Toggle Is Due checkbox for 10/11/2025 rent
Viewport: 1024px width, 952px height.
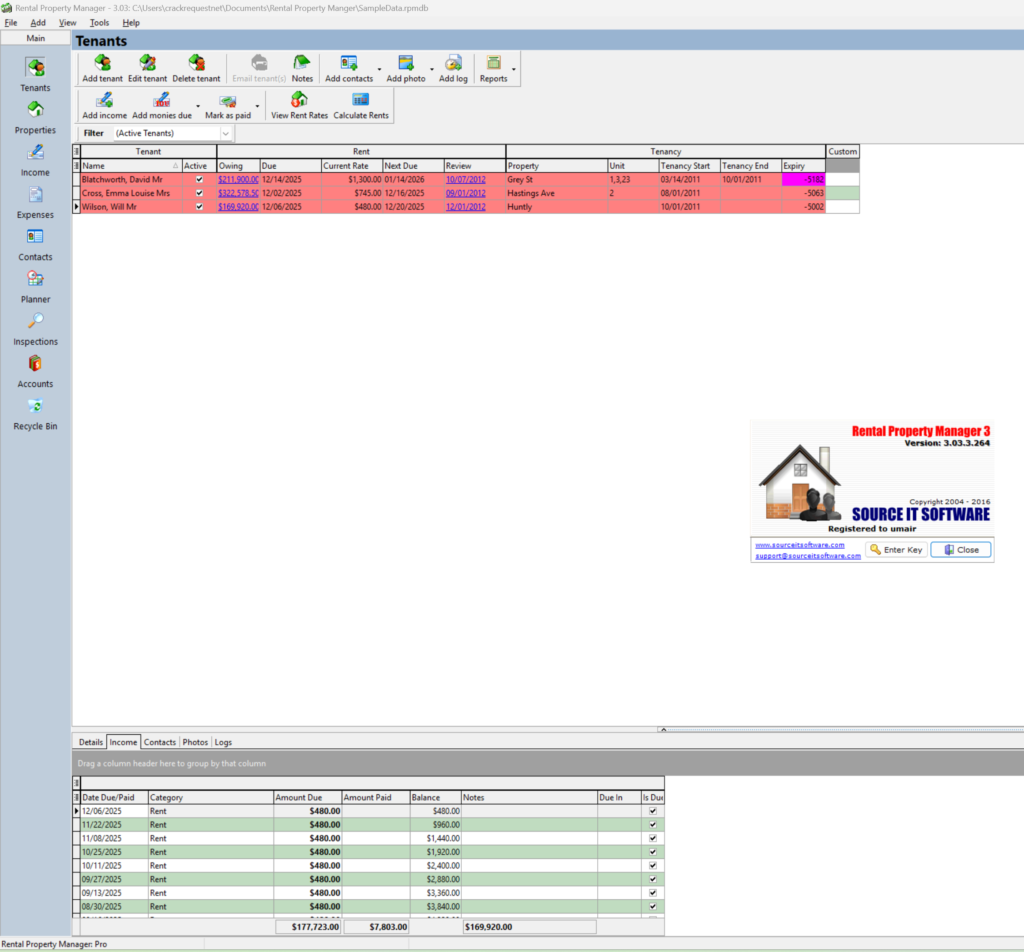pyautogui.click(x=652, y=866)
